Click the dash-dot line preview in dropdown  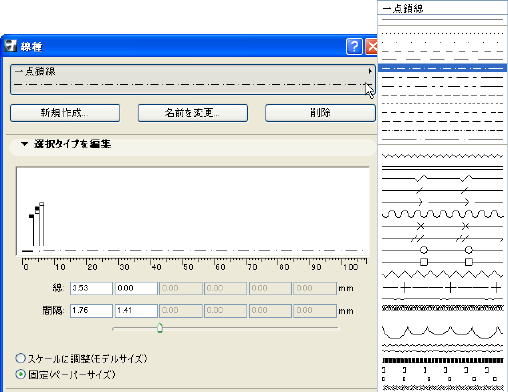coord(190,84)
